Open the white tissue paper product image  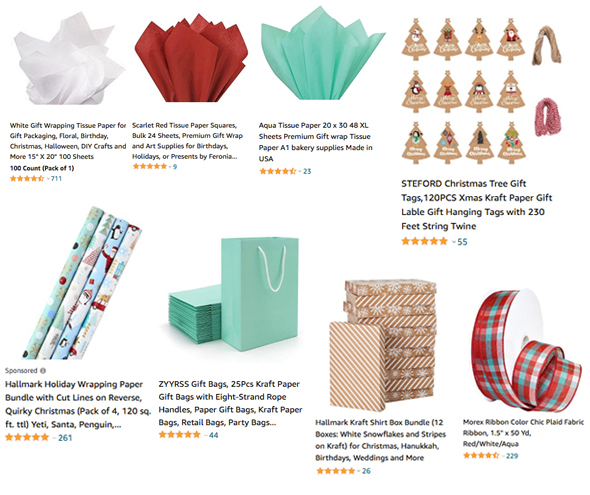[69, 58]
